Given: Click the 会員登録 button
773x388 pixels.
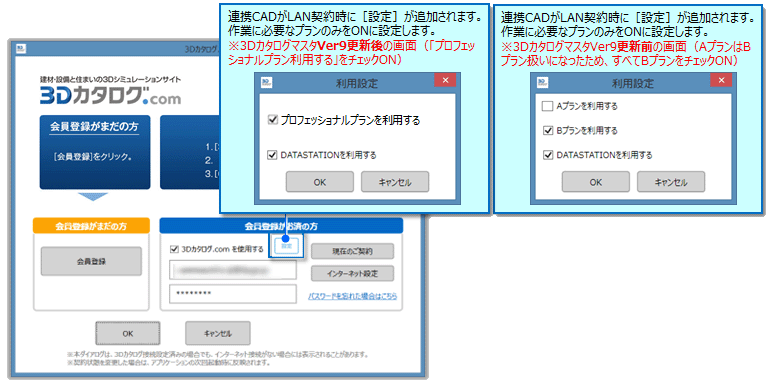Looking at the screenshot, I should click(91, 261).
